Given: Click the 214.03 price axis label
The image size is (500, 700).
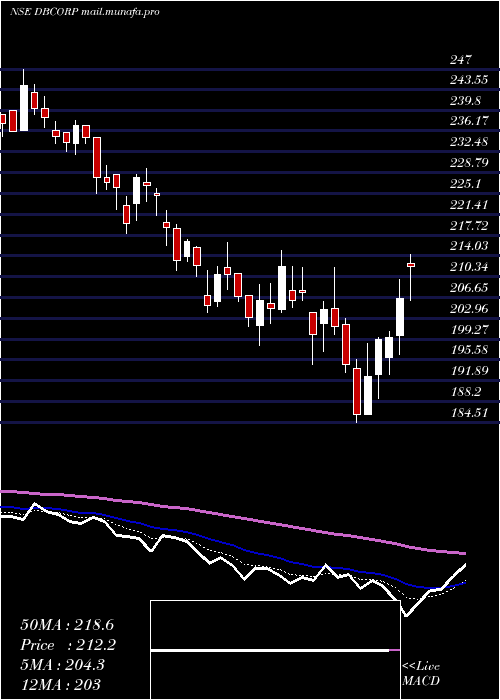Looking at the screenshot, I should coord(469,246).
